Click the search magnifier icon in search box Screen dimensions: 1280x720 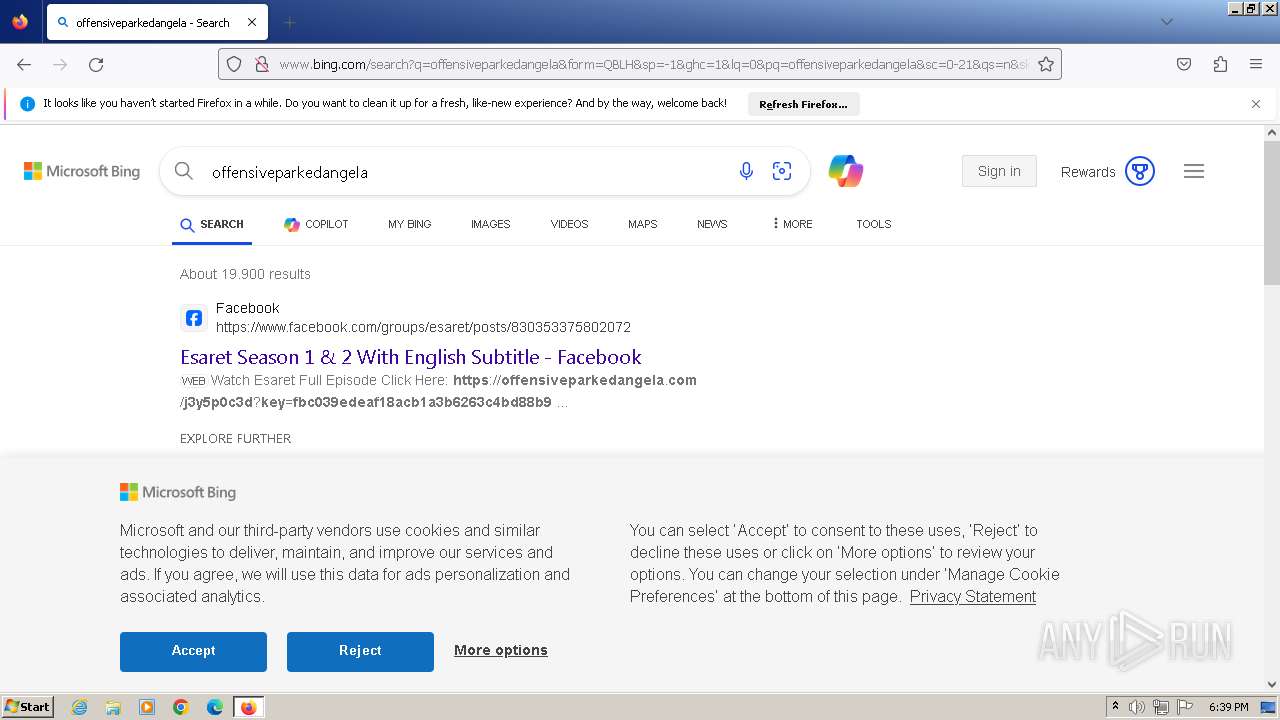pyautogui.click(x=184, y=171)
